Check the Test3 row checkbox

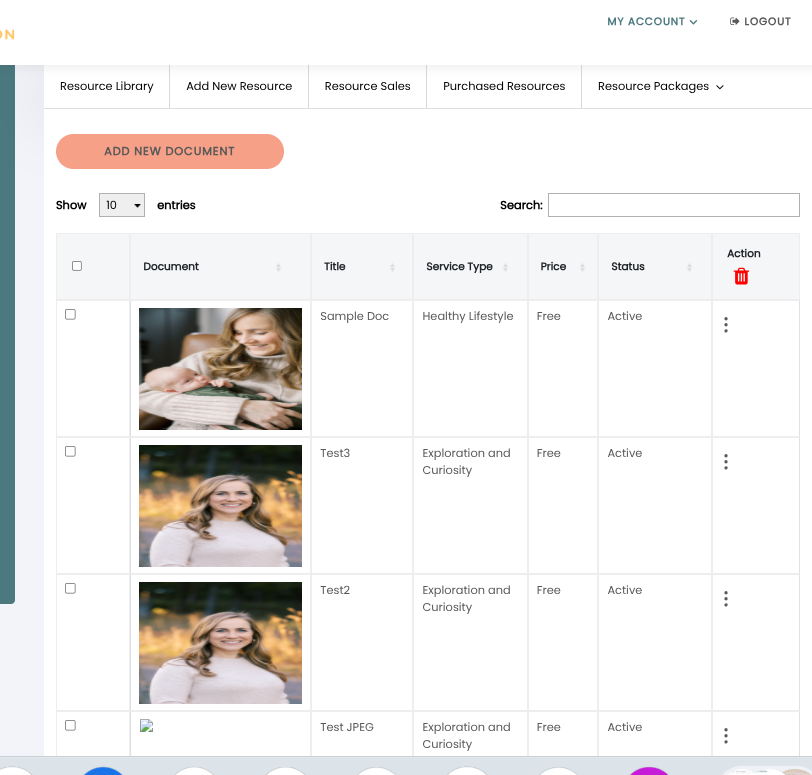tap(70, 451)
